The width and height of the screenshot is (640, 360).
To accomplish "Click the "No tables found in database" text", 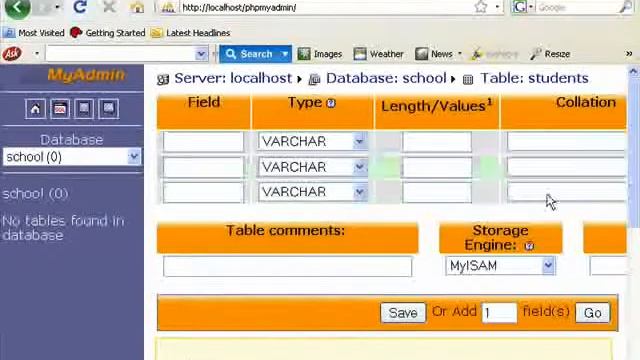I will 63,228.
